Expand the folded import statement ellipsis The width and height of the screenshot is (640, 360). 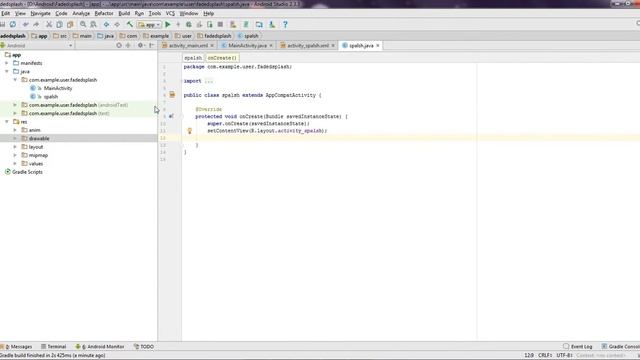coord(209,81)
